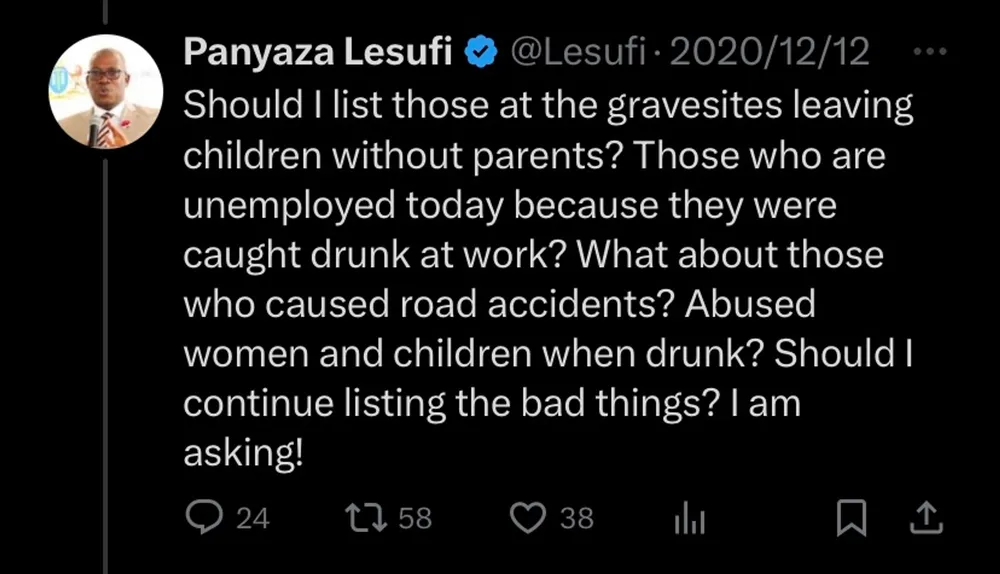Click the reply speech bubble icon

204,517
